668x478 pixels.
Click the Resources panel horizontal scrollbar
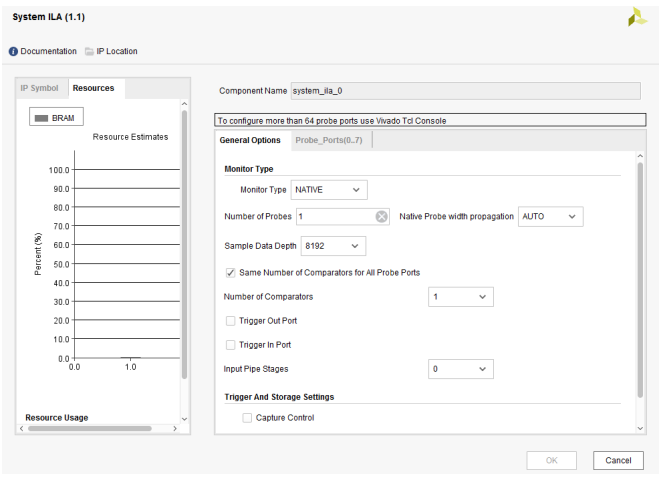[x=90, y=428]
